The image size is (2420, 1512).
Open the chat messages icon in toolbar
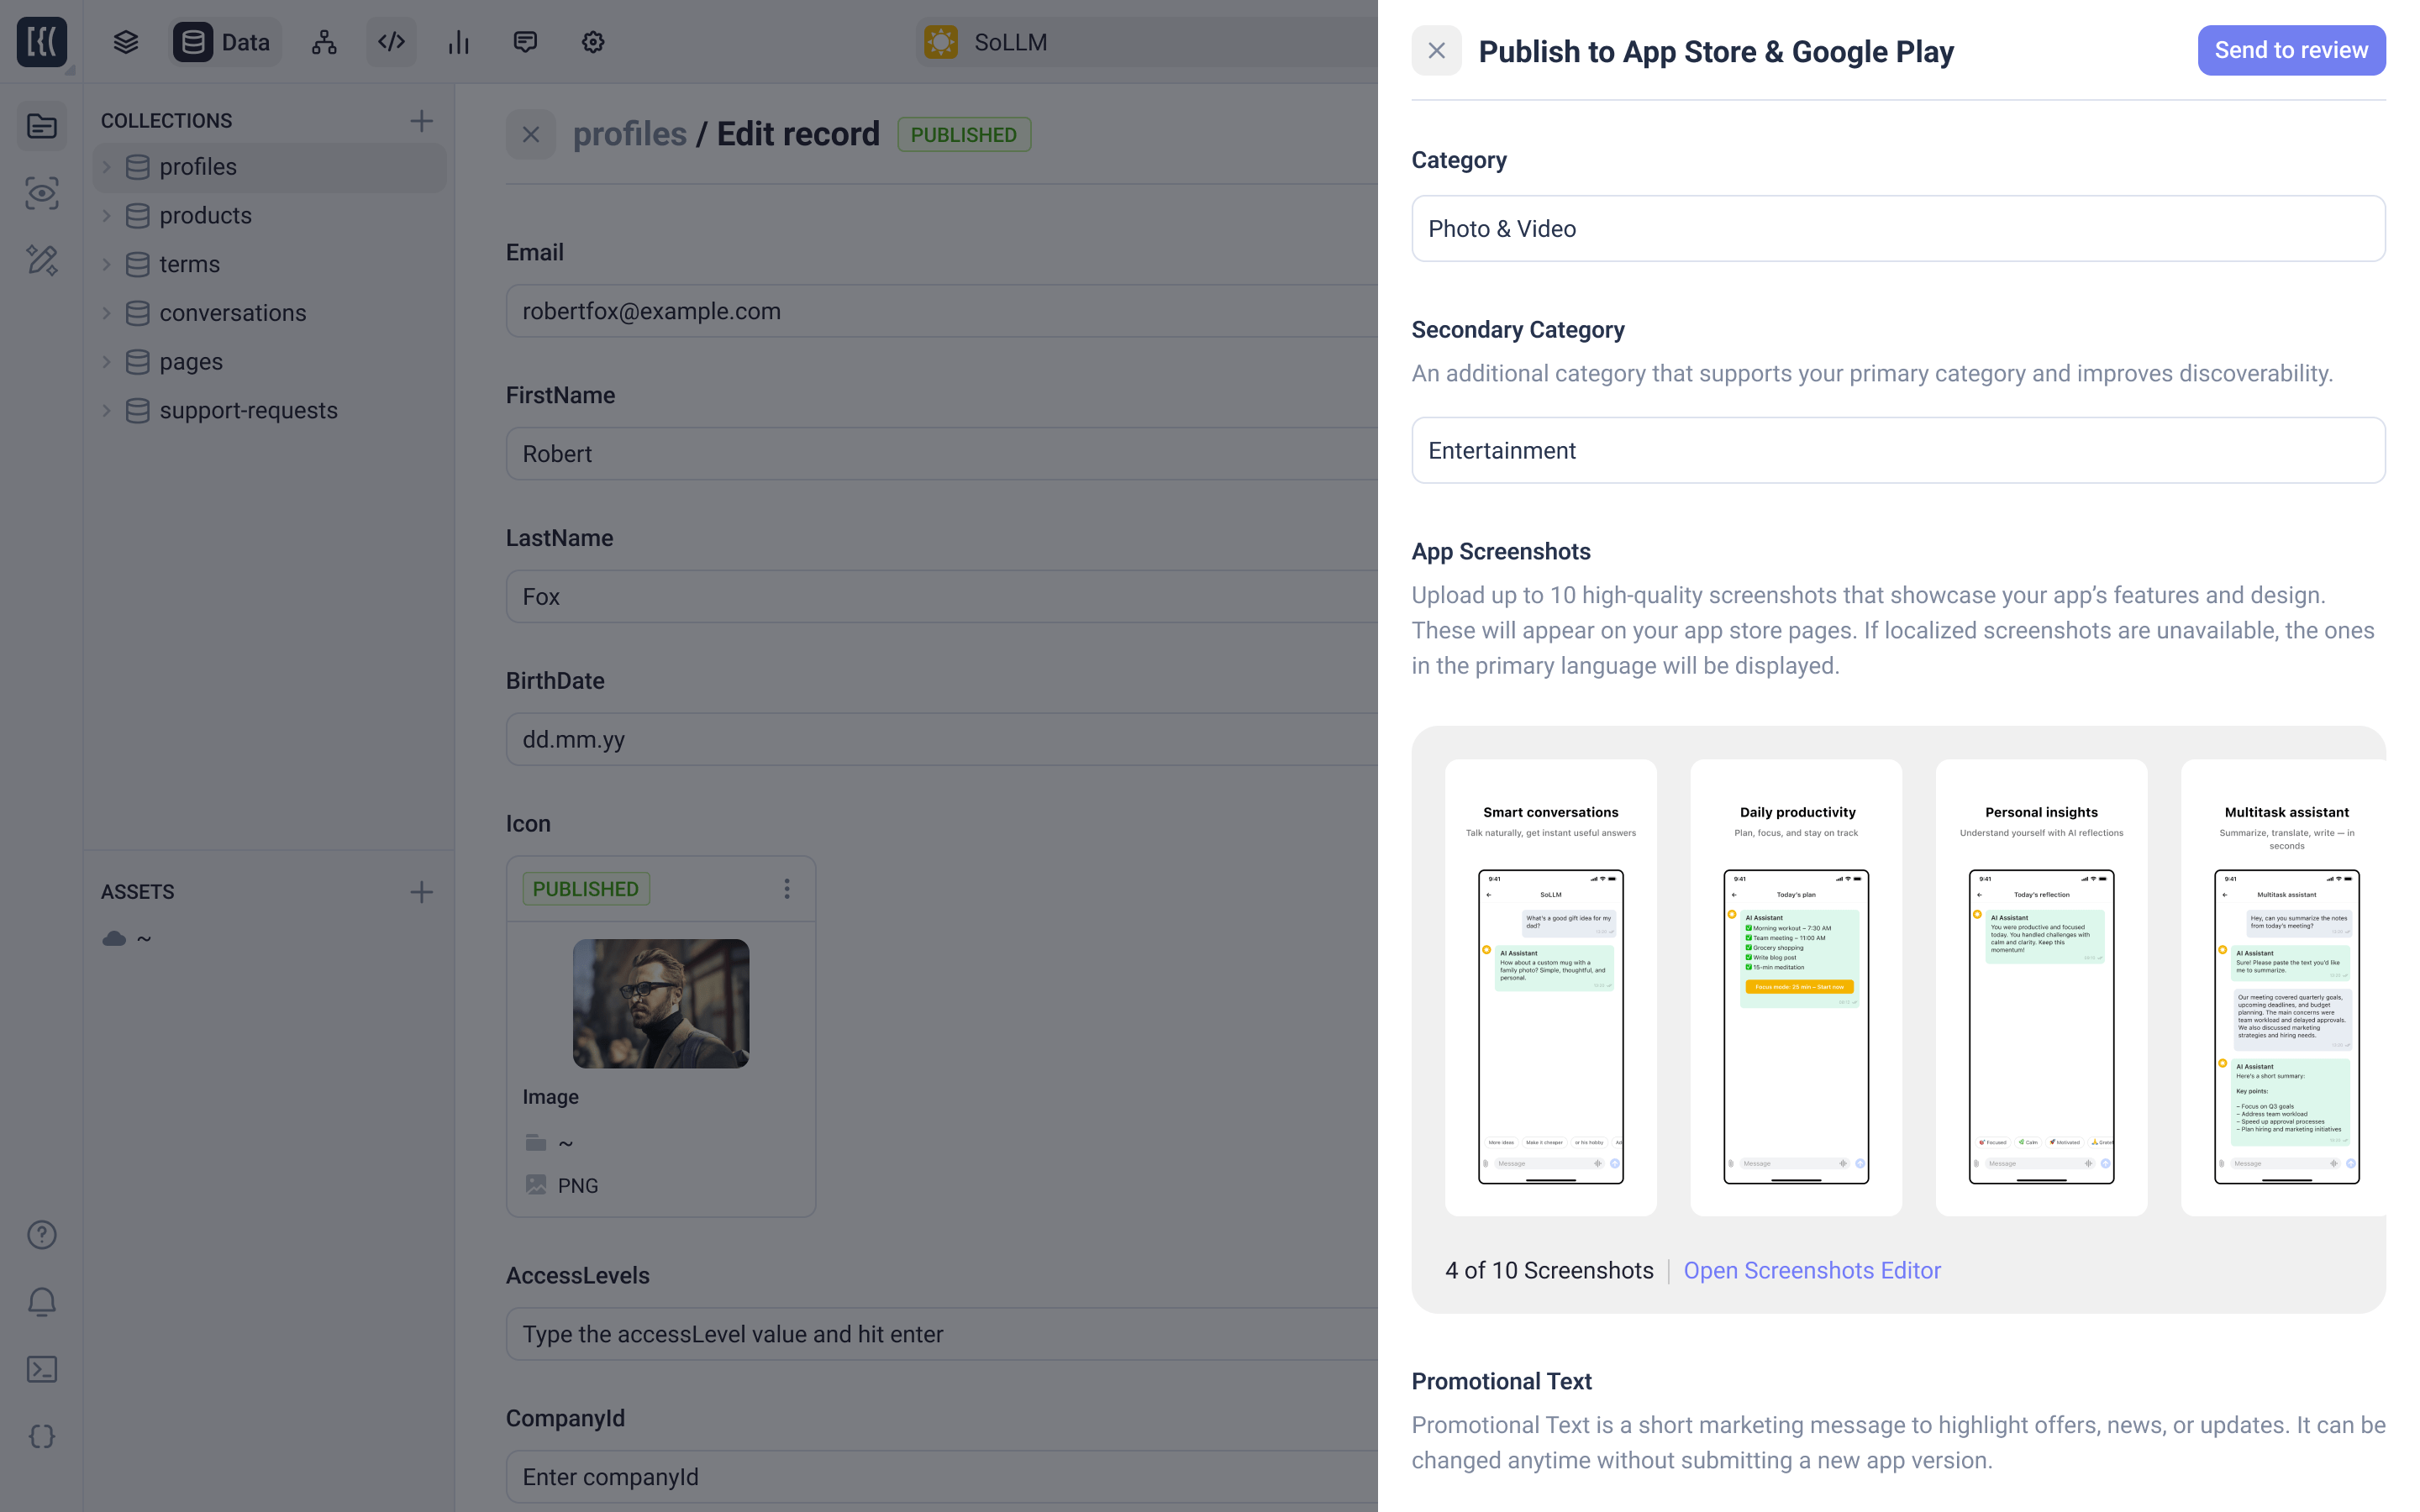(525, 42)
